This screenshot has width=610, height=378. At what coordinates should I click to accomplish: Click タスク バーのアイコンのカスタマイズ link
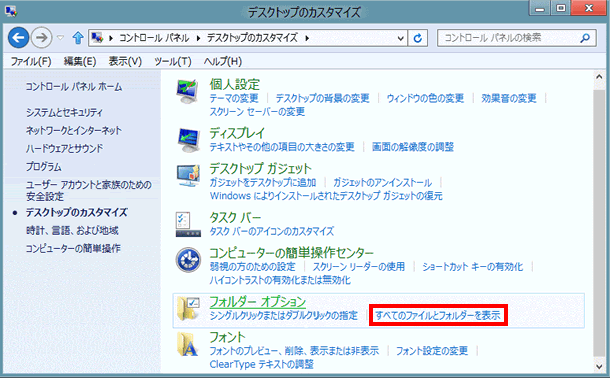(x=272, y=231)
